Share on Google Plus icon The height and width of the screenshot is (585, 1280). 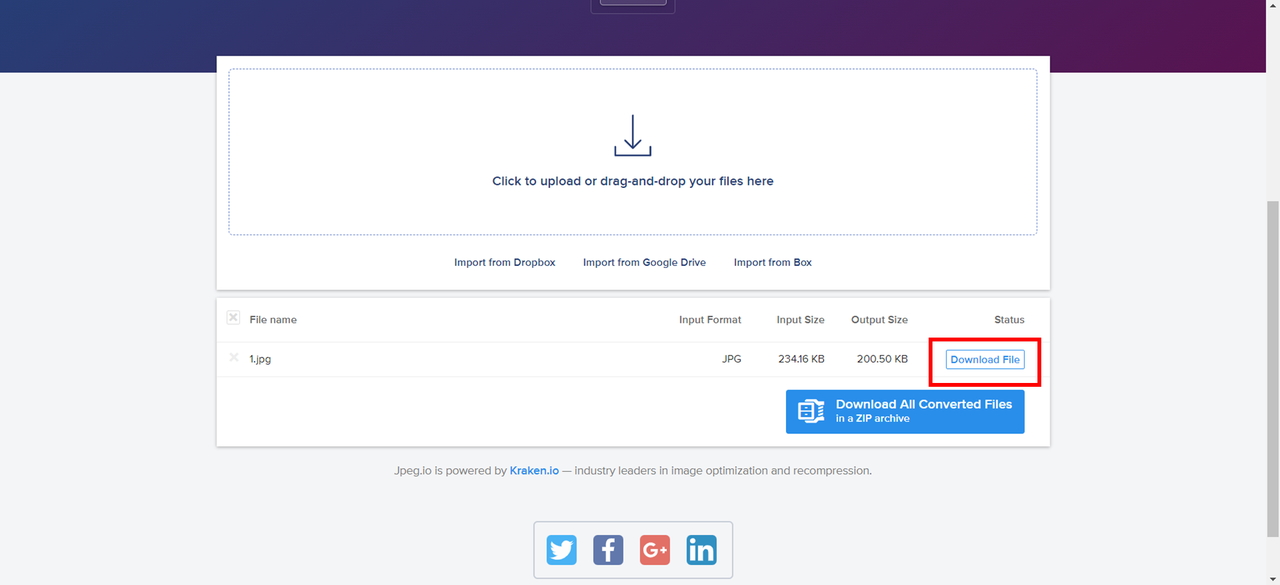(655, 550)
